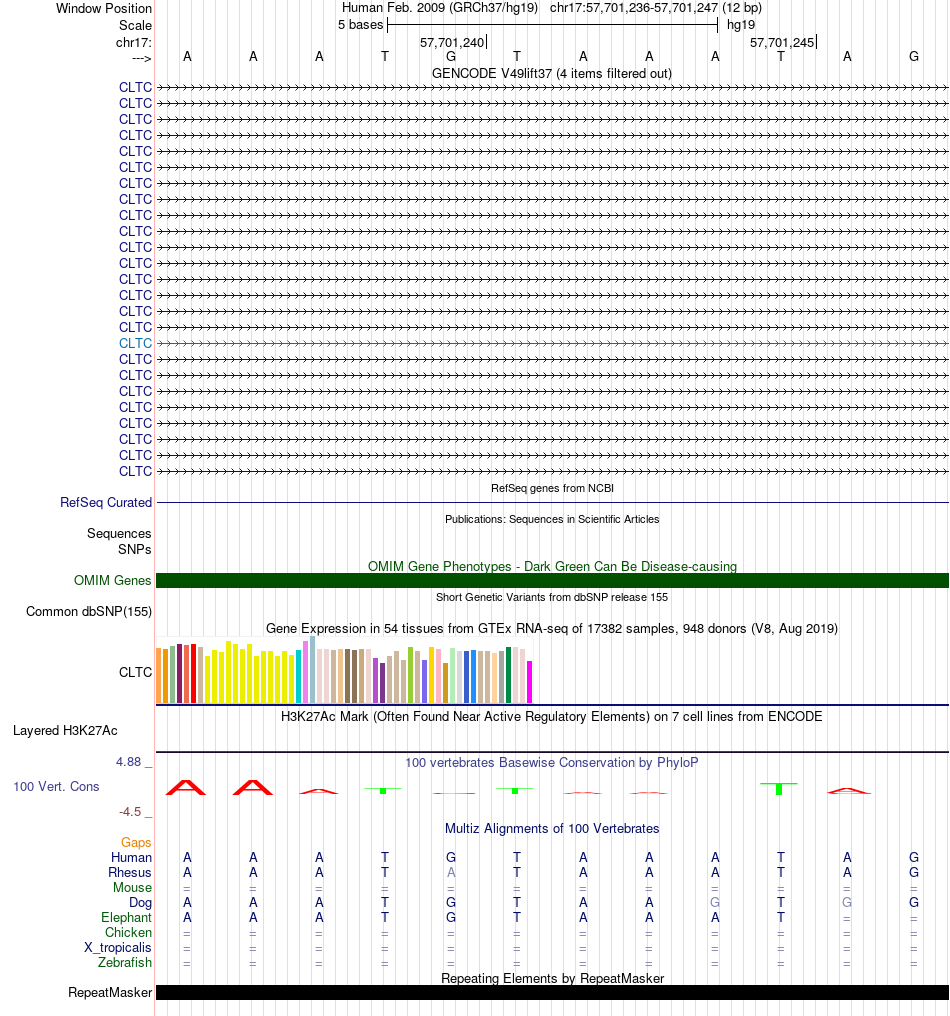Select the Chicken alignment row label
This screenshot has height=1016, width=950.
click(128, 932)
